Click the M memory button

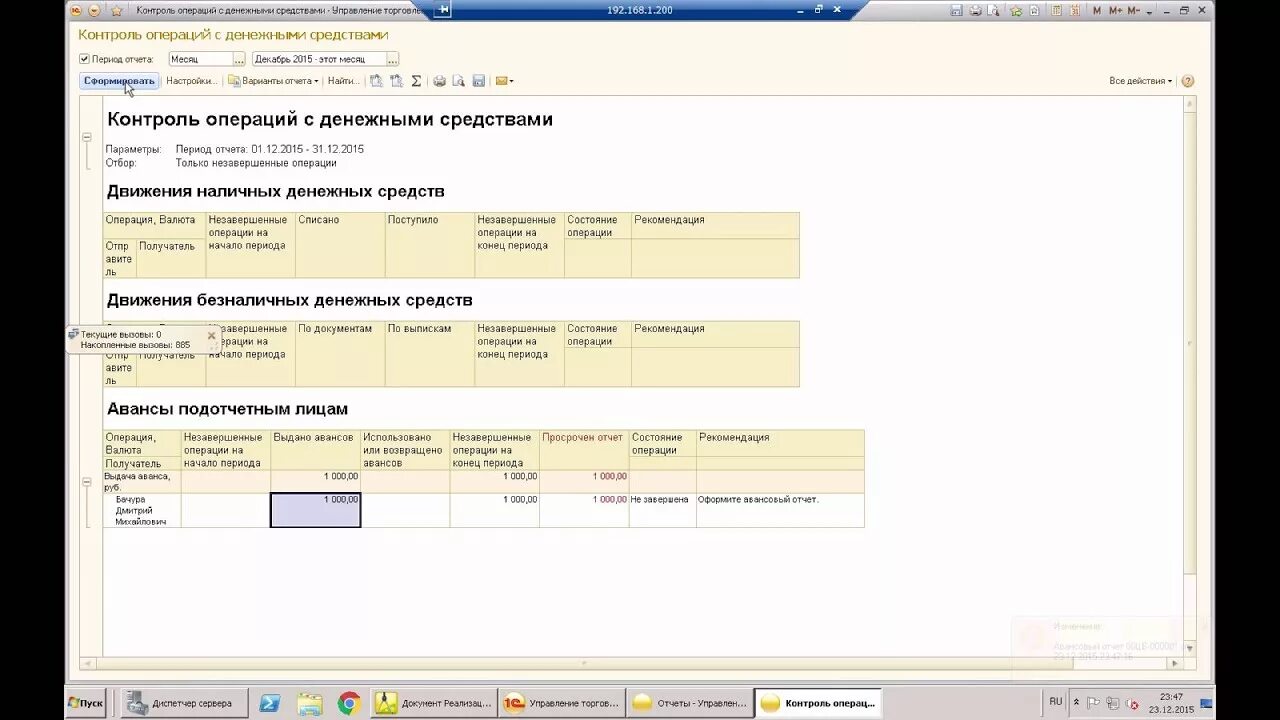[x=1097, y=10]
